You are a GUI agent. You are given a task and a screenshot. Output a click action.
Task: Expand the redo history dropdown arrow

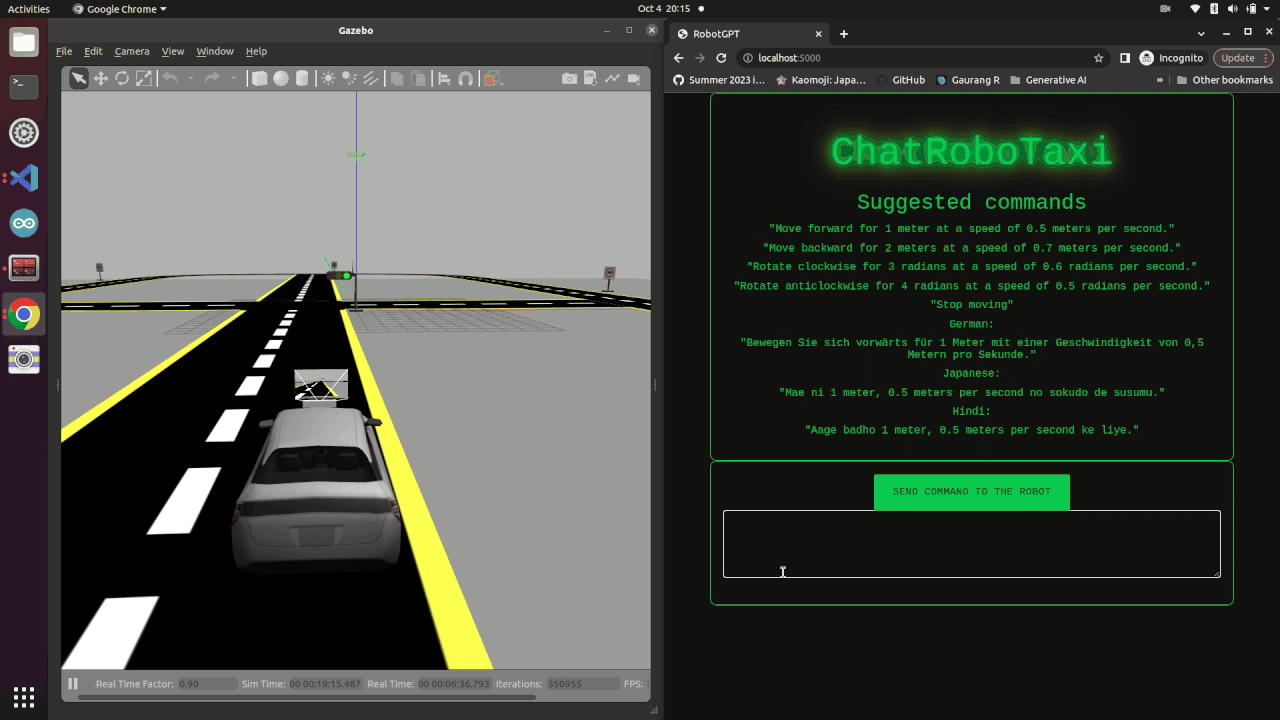click(234, 79)
